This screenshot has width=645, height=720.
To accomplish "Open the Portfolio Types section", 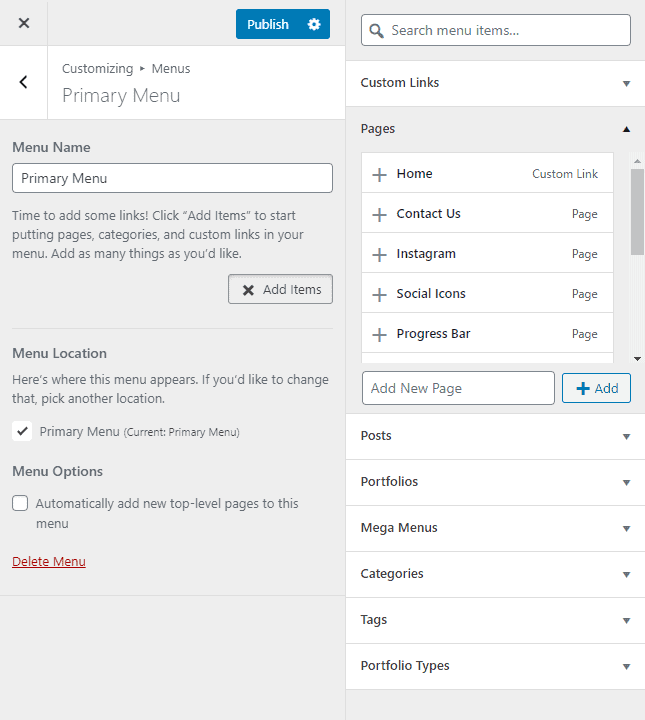I will point(495,666).
